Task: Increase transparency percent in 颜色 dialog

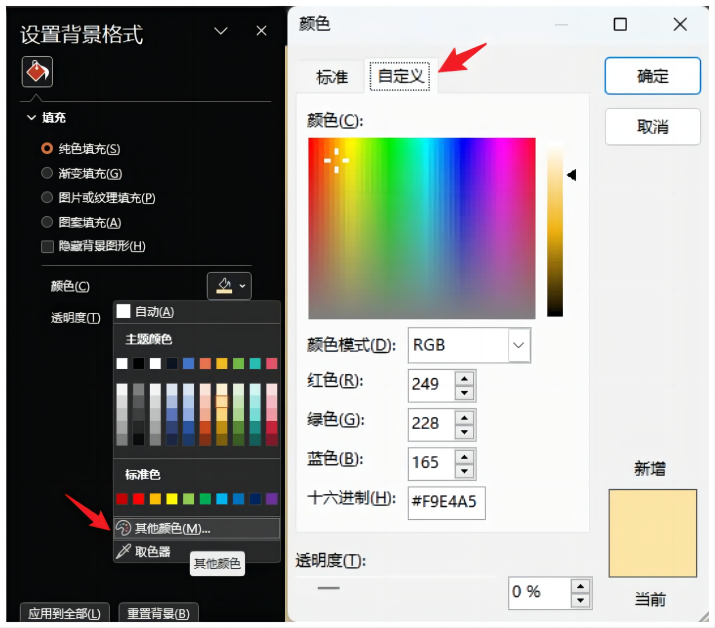Action: point(580,586)
